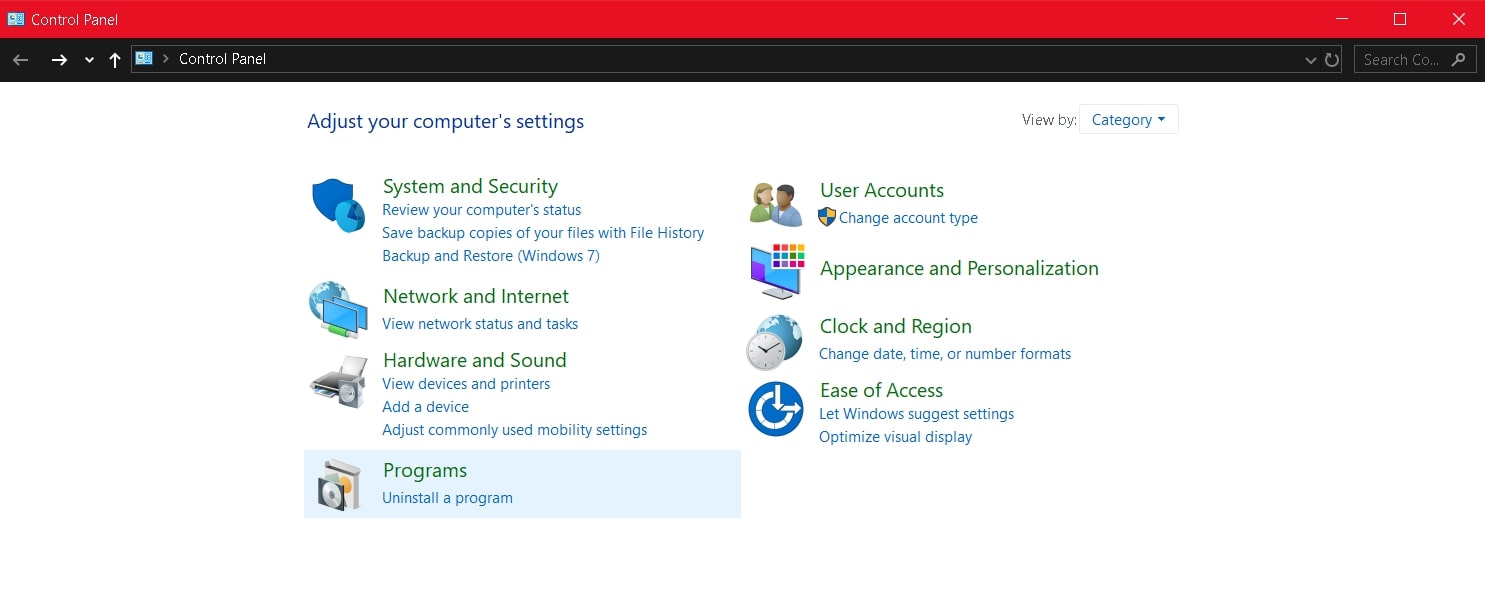
Task: Click Change account type link
Action: (x=908, y=218)
